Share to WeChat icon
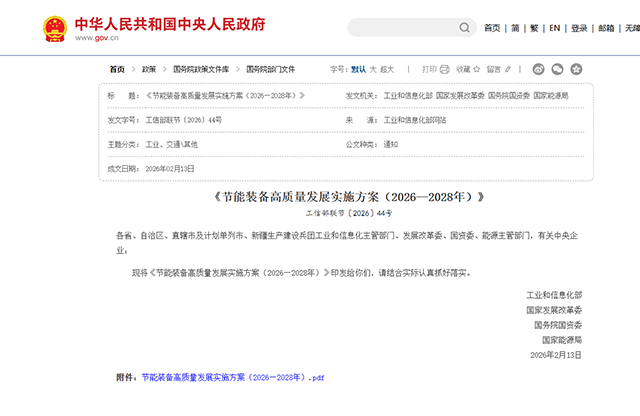This screenshot has height=416, width=640. pyautogui.click(x=557, y=69)
